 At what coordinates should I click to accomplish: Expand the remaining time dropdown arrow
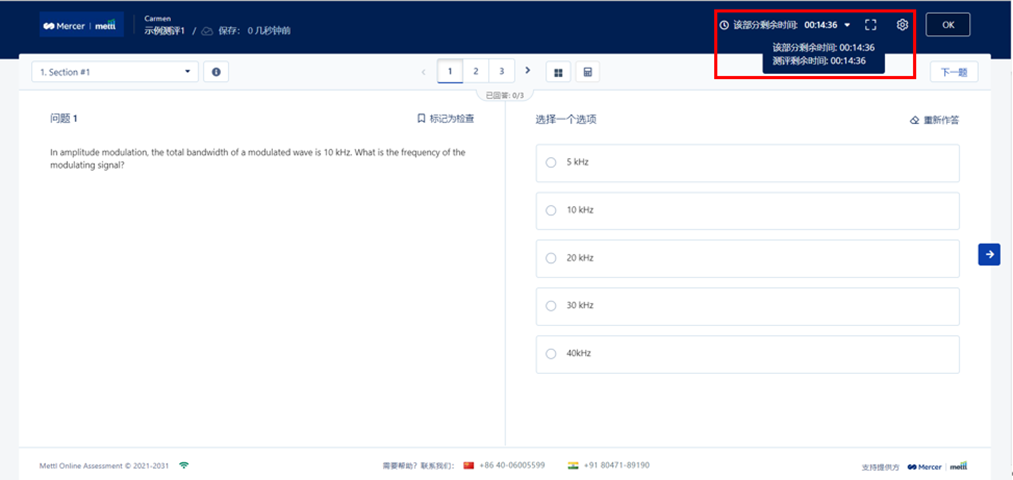(848, 25)
